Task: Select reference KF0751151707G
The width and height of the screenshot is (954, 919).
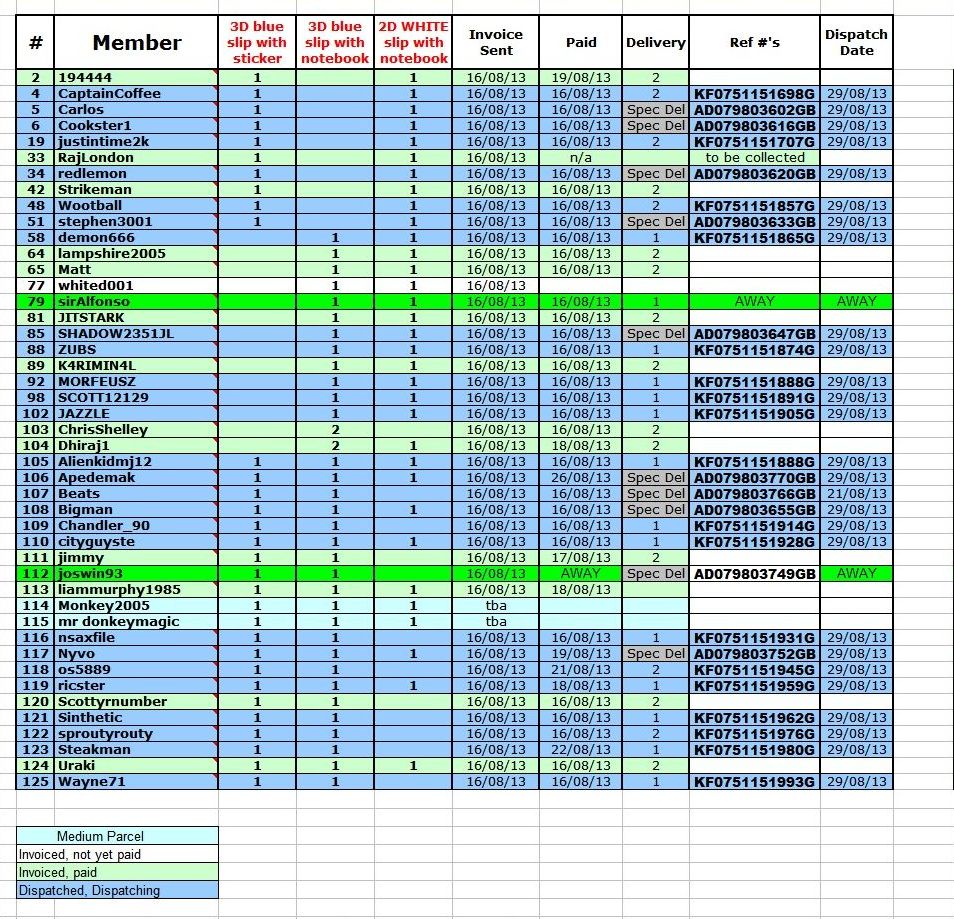Action: (754, 142)
